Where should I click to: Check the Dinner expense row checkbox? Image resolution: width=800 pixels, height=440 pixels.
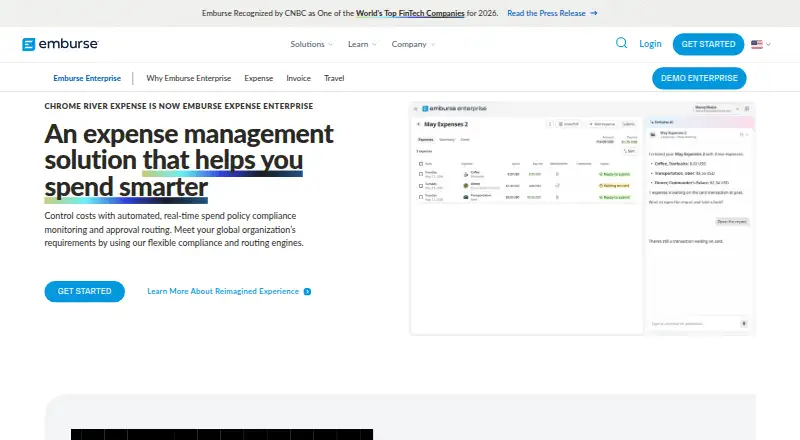pos(421,186)
